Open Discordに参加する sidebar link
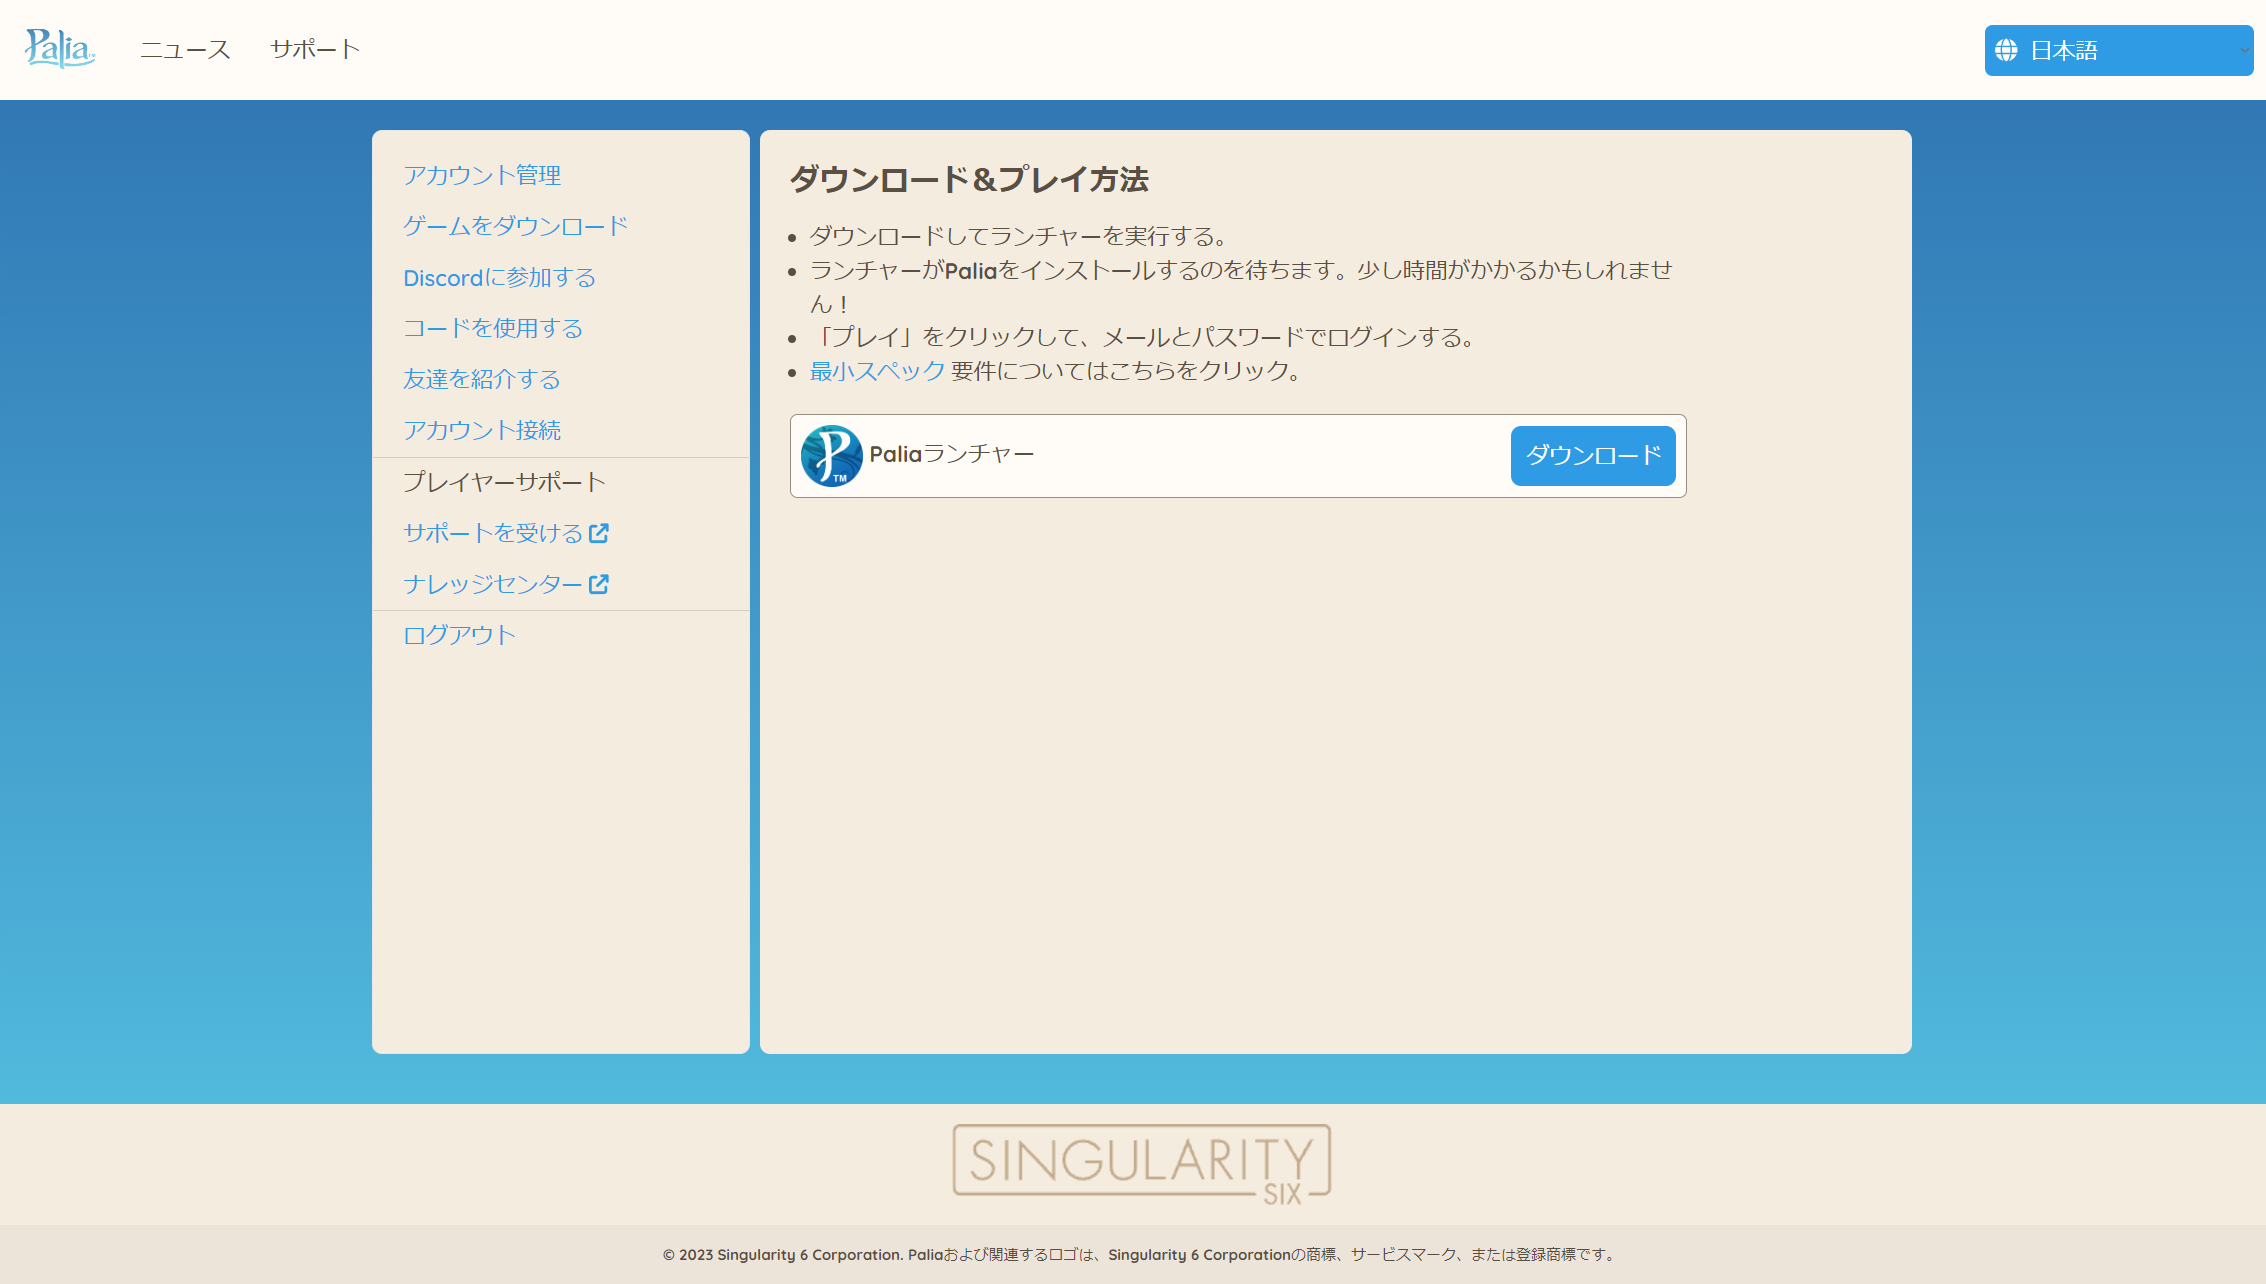The width and height of the screenshot is (2266, 1284). tap(499, 278)
